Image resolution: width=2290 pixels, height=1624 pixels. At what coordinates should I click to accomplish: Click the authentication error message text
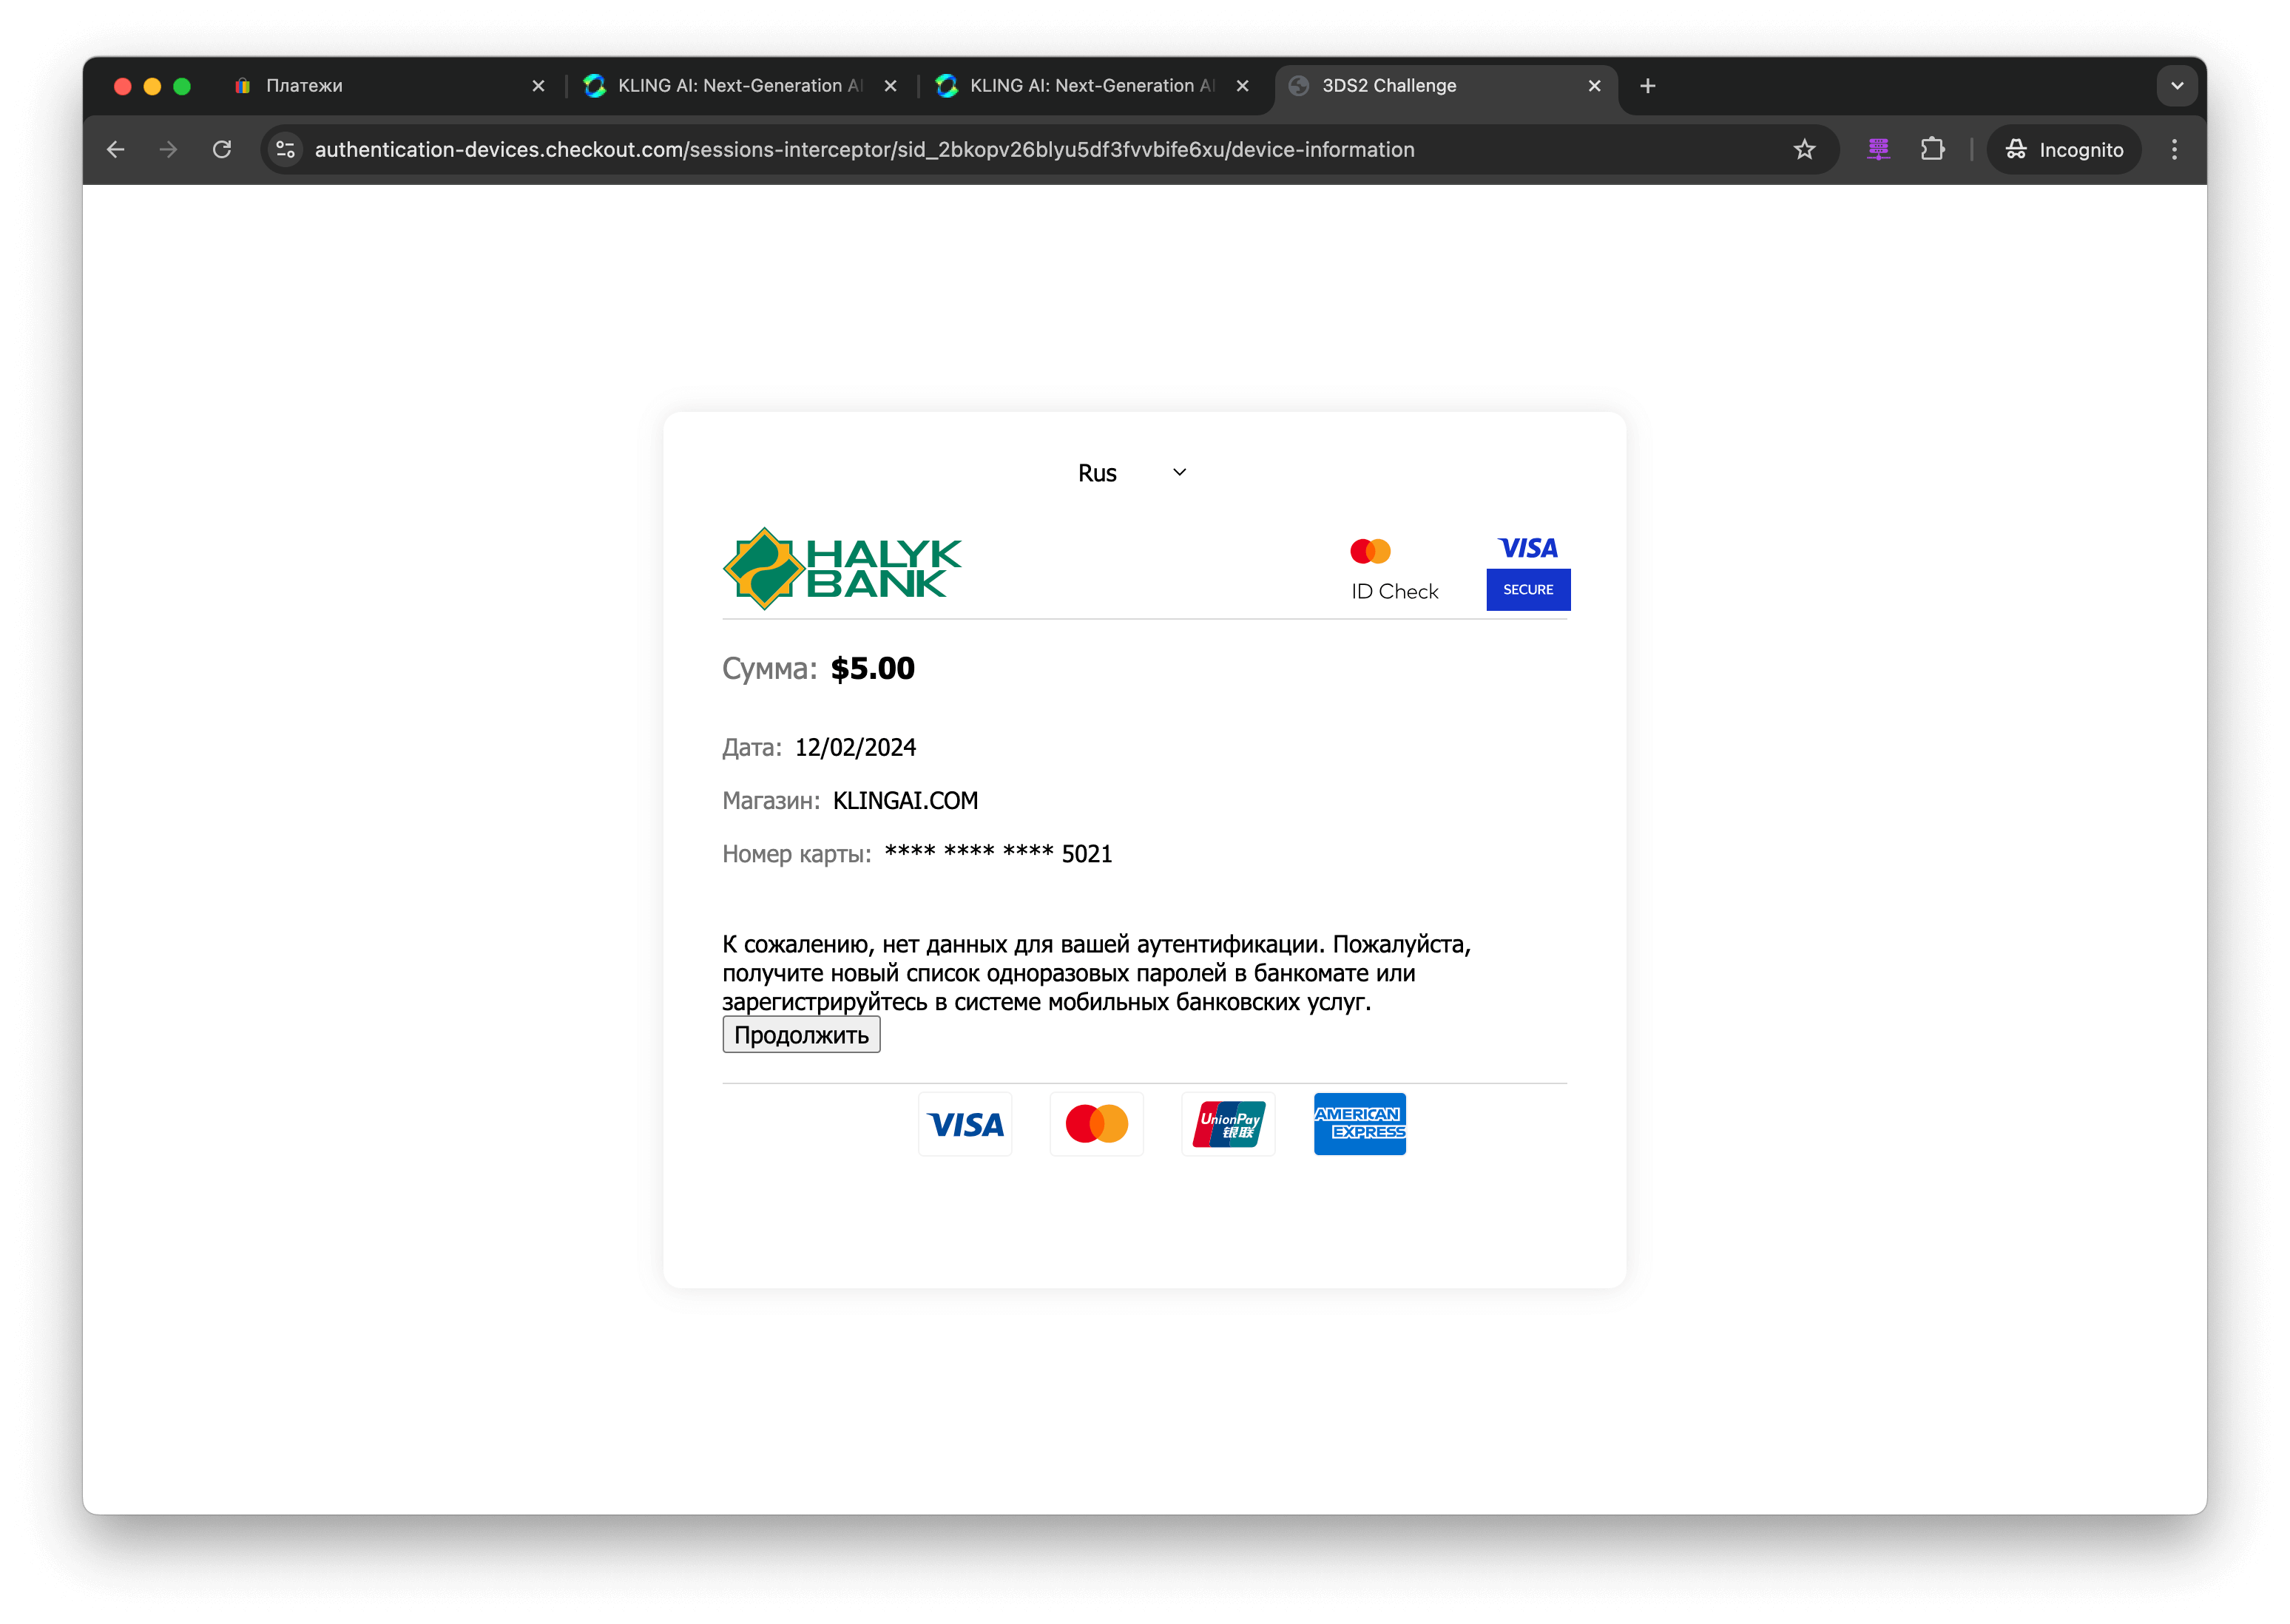(1096, 973)
